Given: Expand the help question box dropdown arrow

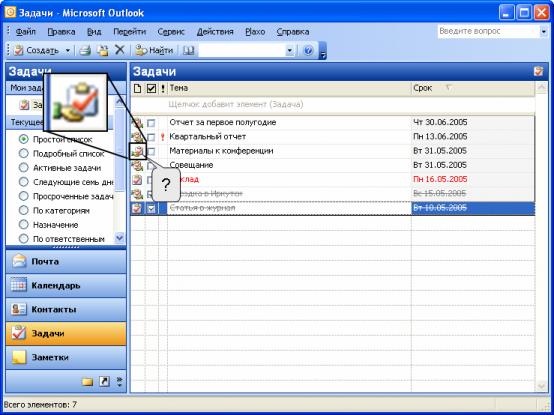Looking at the screenshot, I should [x=544, y=31].
